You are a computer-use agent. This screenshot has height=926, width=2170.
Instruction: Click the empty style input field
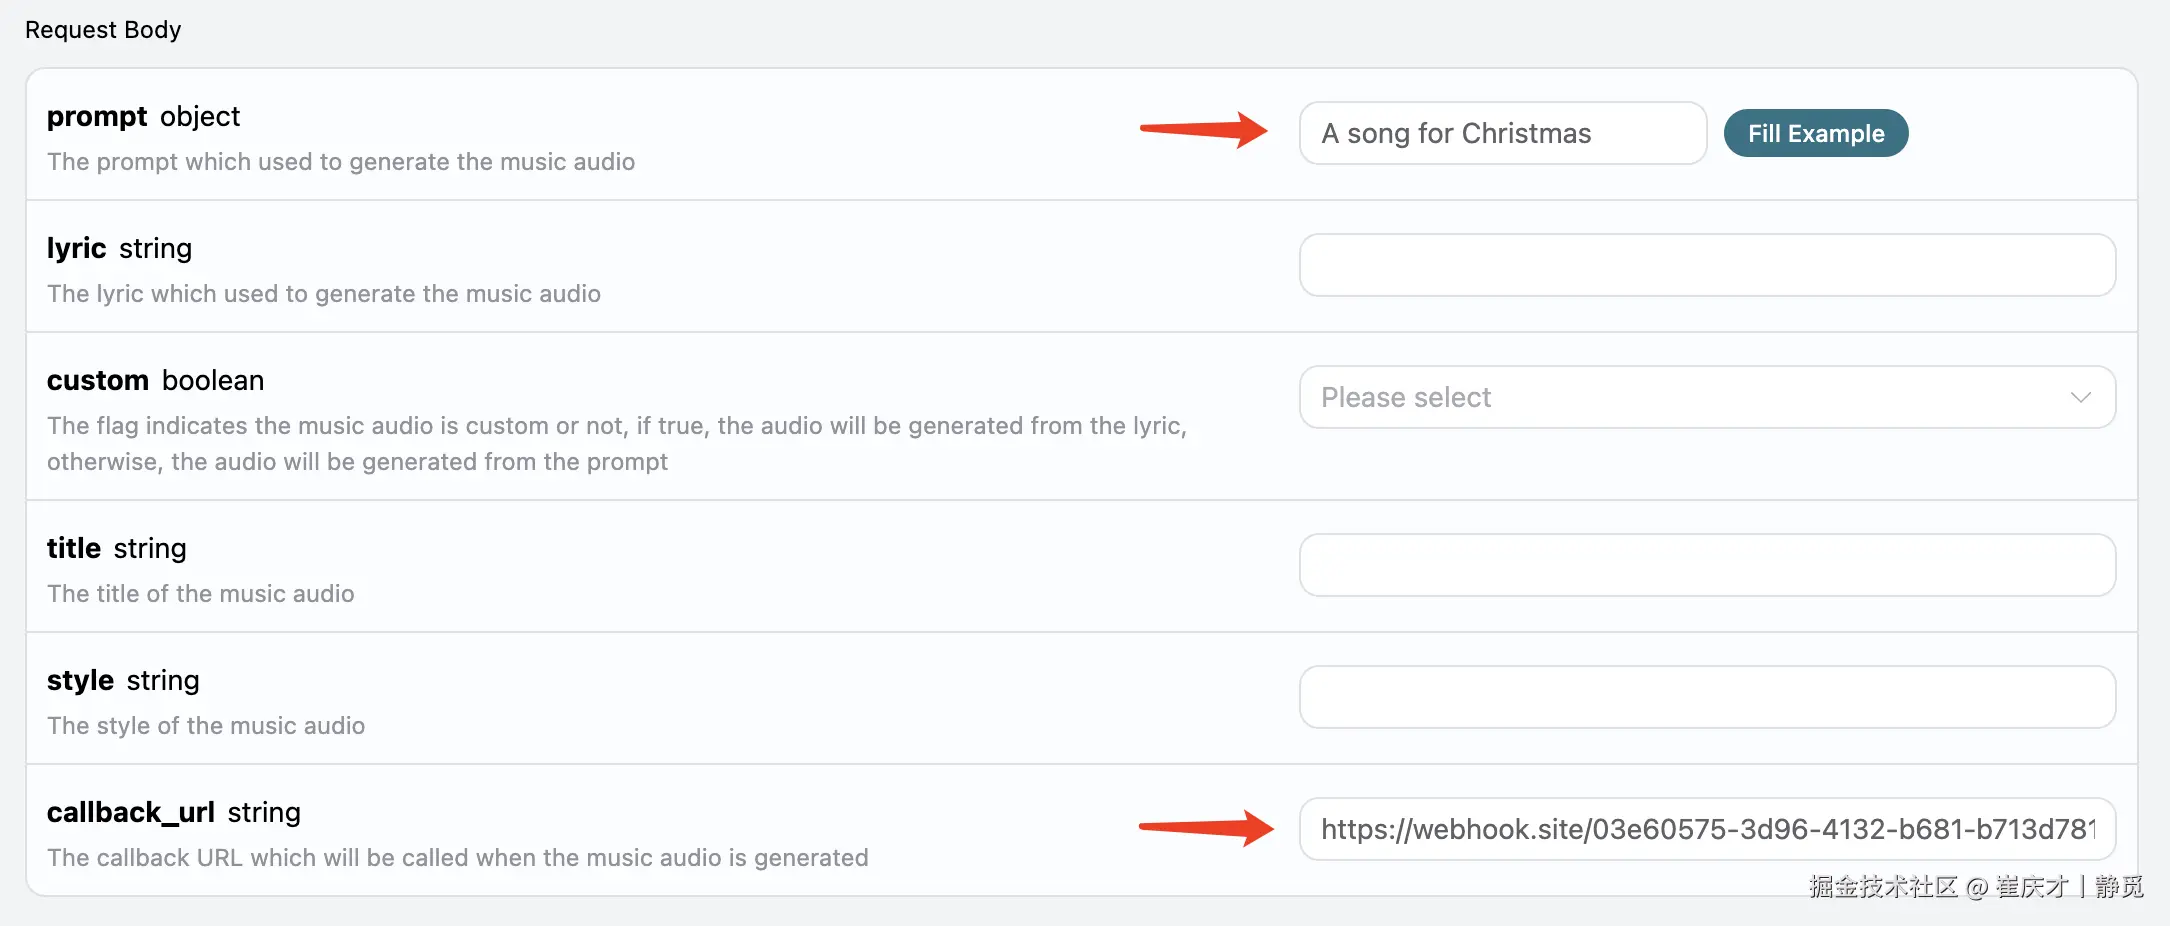pos(1707,697)
